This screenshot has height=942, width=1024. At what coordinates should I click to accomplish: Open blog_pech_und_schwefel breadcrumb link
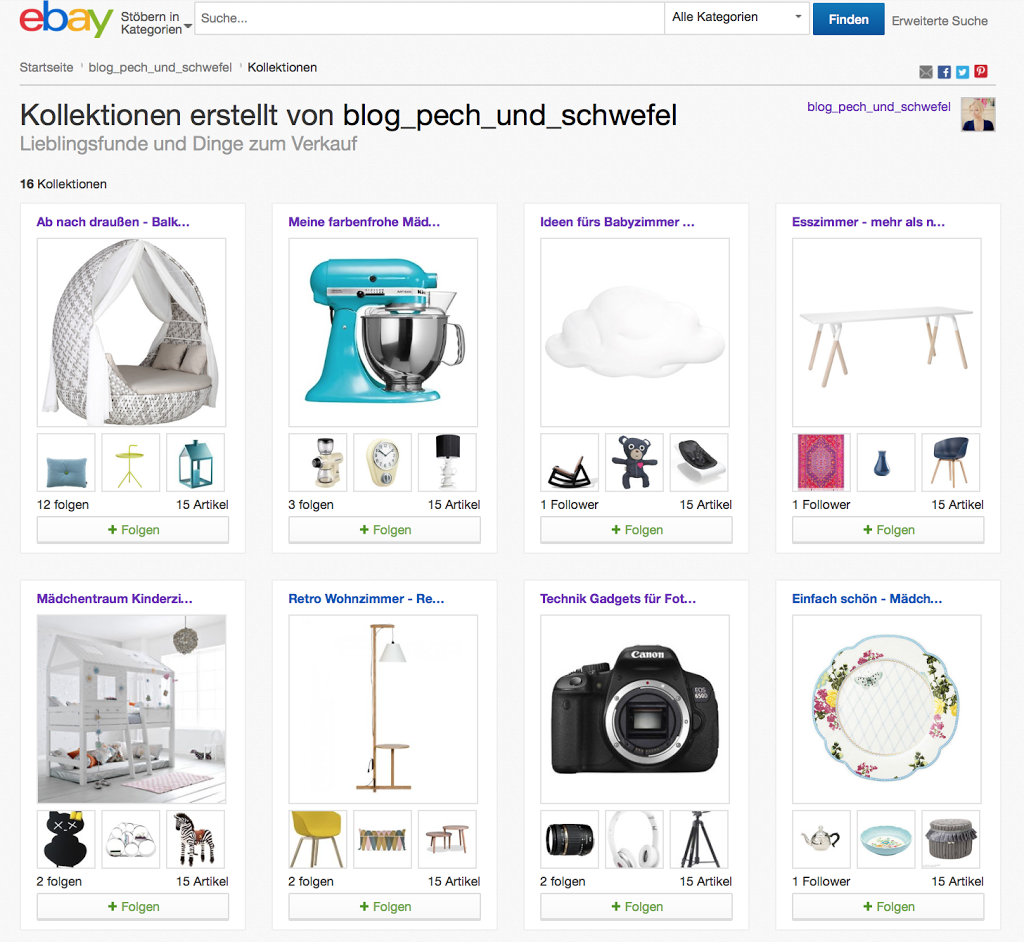160,67
